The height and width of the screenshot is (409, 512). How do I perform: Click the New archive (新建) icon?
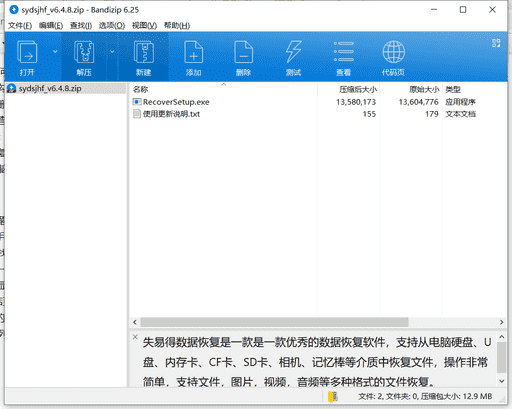144,52
